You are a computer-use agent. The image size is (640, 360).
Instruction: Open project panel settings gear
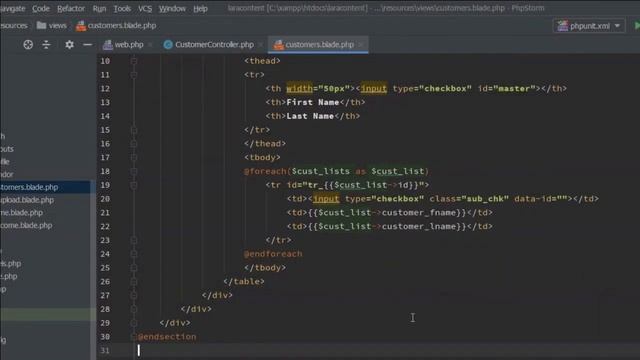pyautogui.click(x=69, y=44)
